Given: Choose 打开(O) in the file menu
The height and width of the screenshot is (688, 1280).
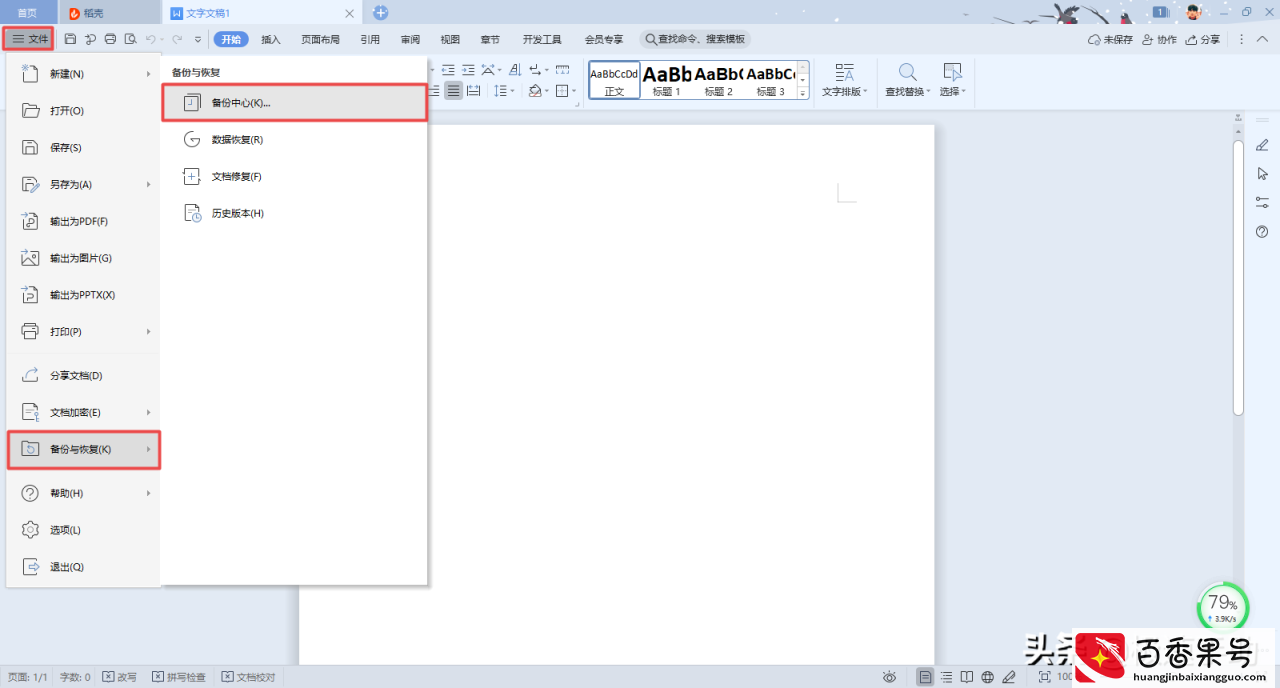Looking at the screenshot, I should point(83,111).
